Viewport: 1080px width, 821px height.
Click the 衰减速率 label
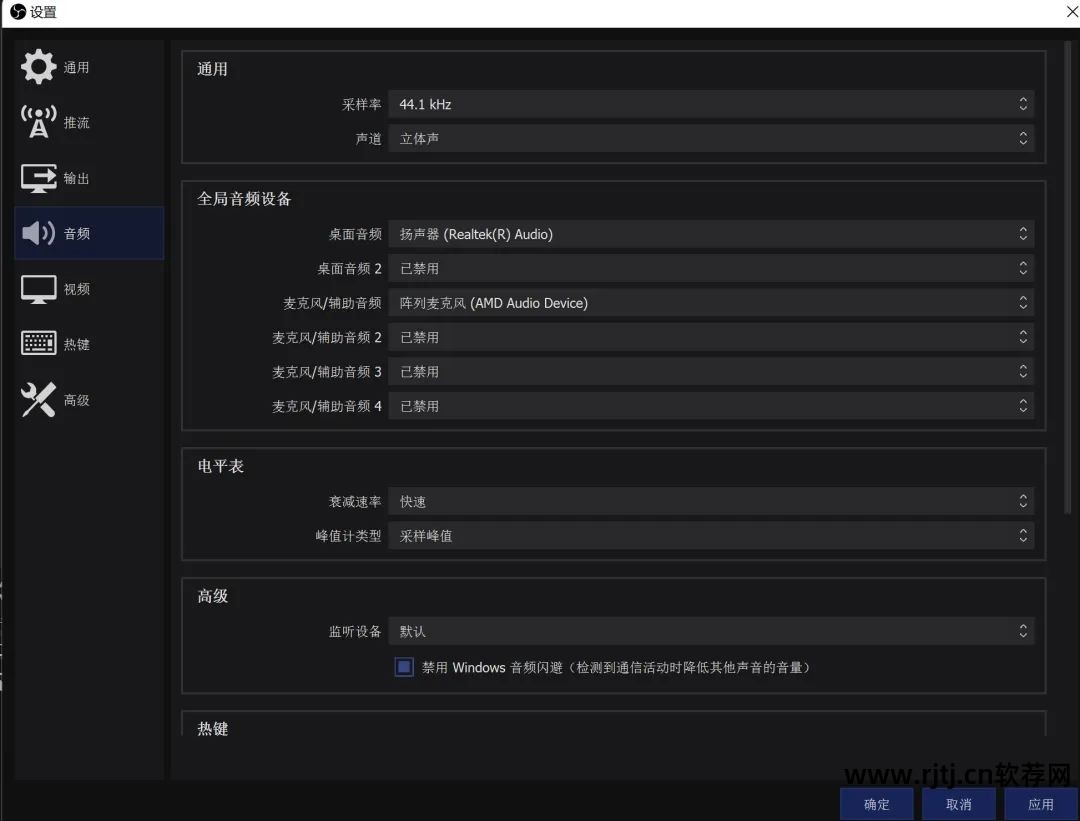pos(355,501)
